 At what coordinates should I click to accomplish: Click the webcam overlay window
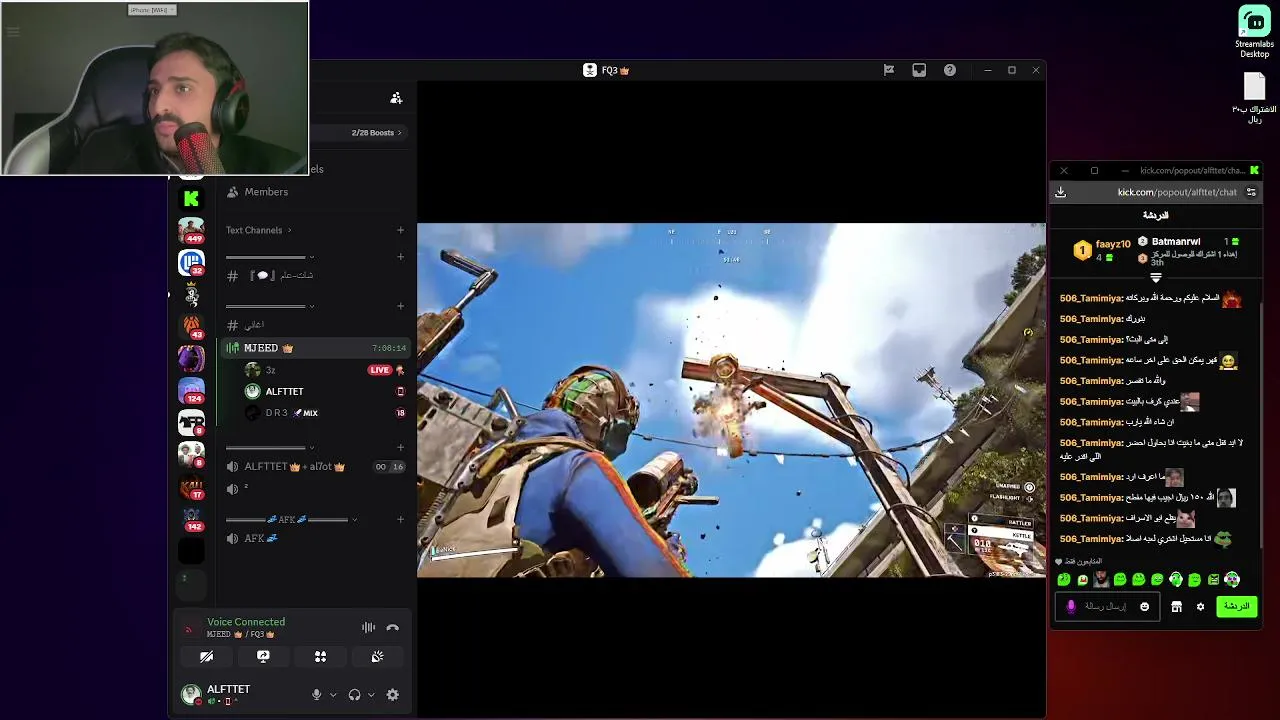tap(154, 88)
